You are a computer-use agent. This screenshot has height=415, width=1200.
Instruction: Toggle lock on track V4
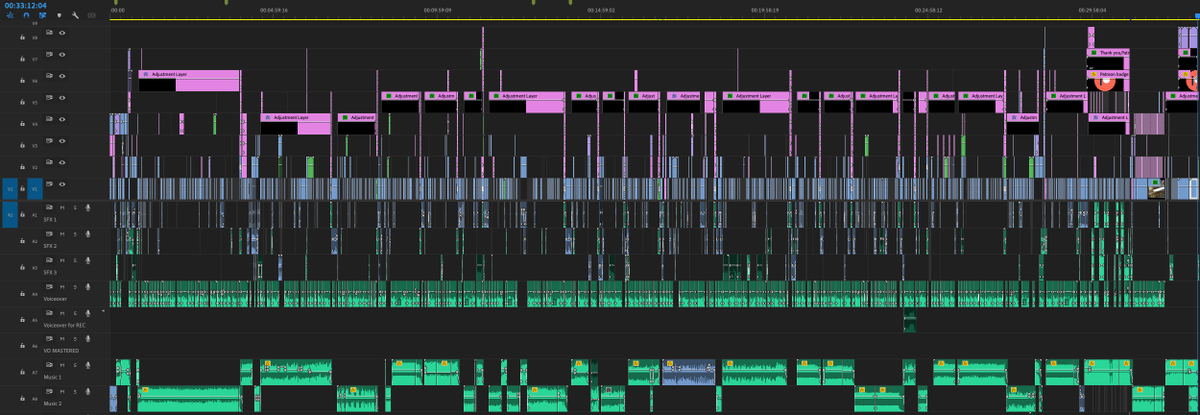click(x=22, y=124)
